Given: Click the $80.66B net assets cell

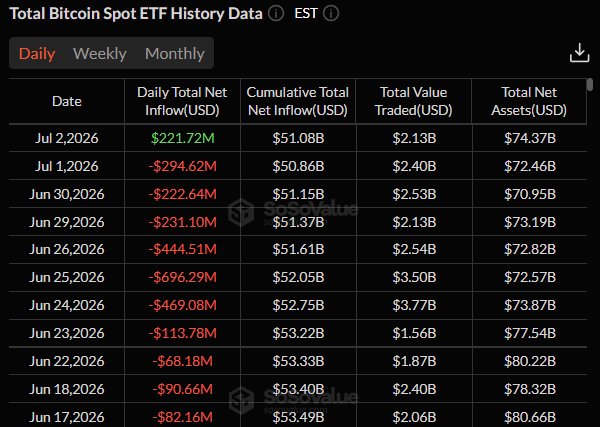Looking at the screenshot, I should click(x=530, y=417).
